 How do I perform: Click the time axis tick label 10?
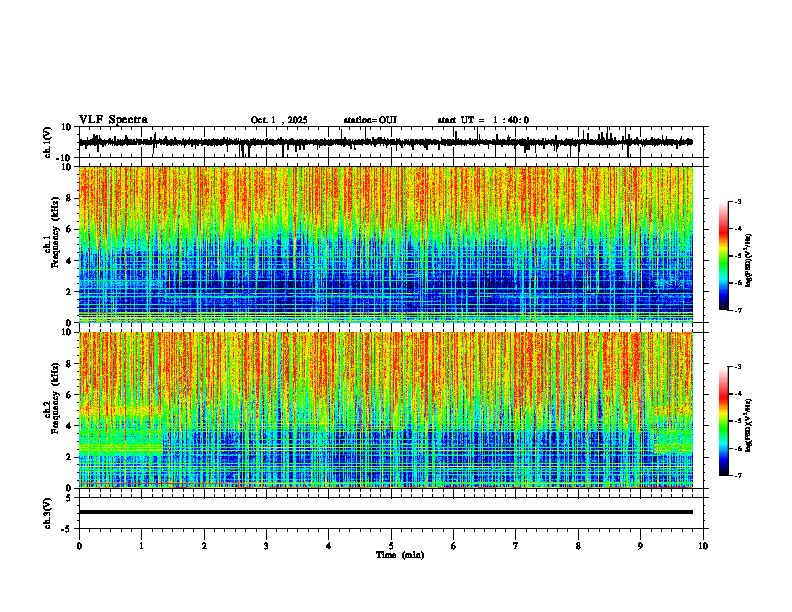(703, 546)
